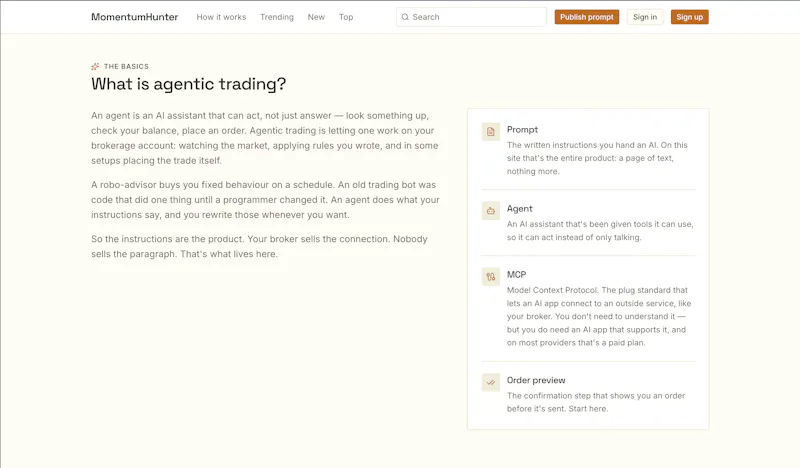Focus the Search input field

click(471, 17)
